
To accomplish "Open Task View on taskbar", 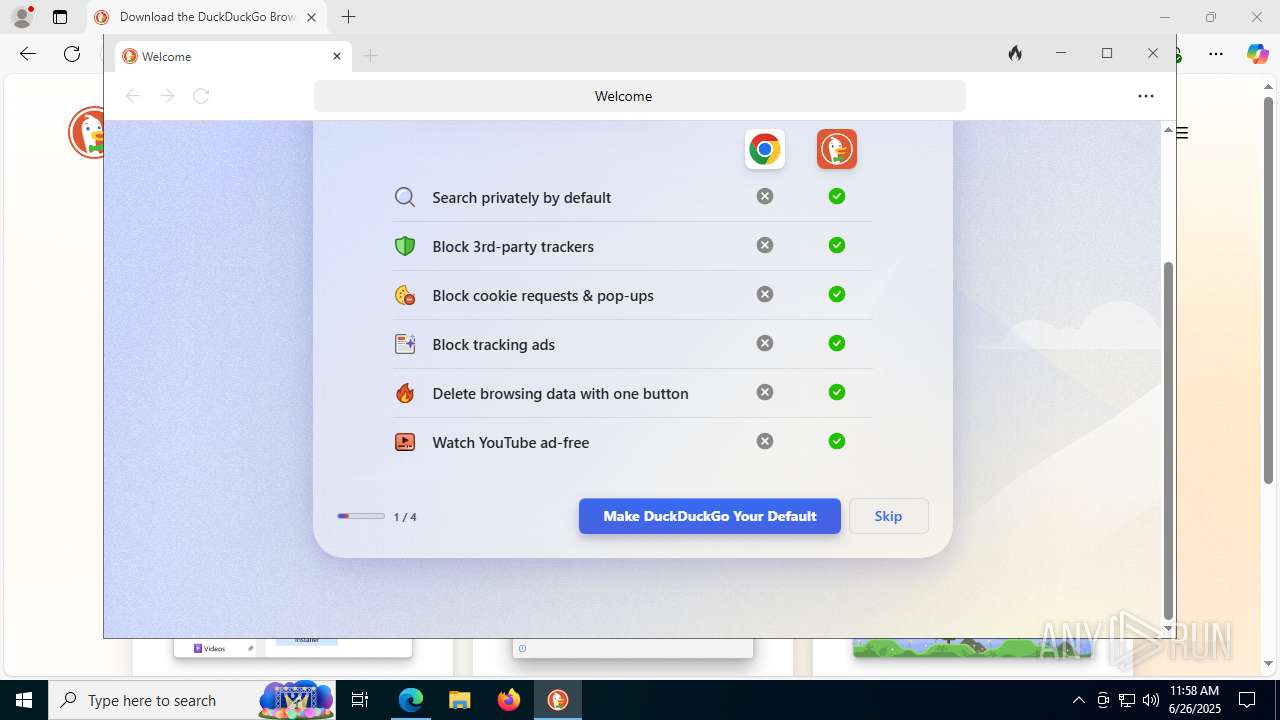I will 360,700.
